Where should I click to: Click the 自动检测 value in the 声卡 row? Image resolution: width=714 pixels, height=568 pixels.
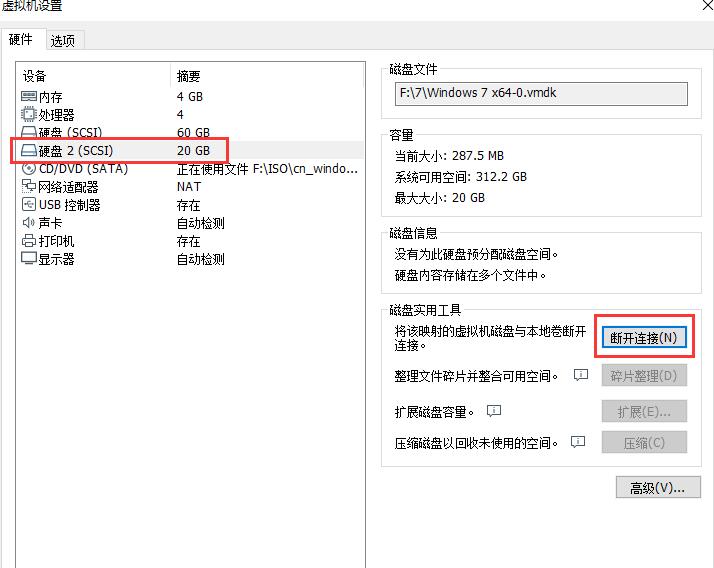coord(201,223)
